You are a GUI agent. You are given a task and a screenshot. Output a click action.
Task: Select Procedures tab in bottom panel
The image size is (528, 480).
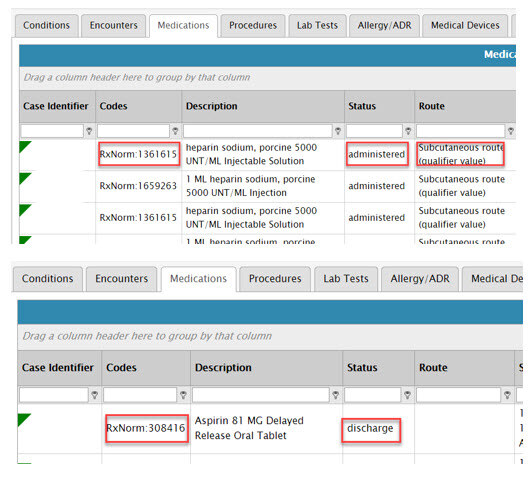(x=275, y=279)
